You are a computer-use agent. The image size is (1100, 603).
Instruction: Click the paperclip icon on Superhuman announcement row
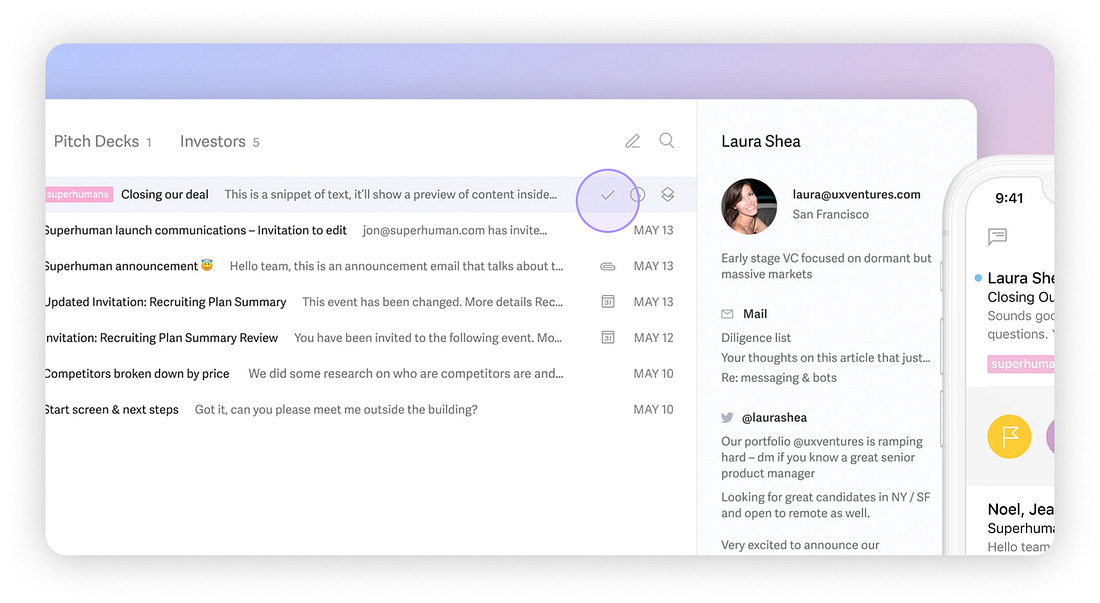pyautogui.click(x=608, y=266)
